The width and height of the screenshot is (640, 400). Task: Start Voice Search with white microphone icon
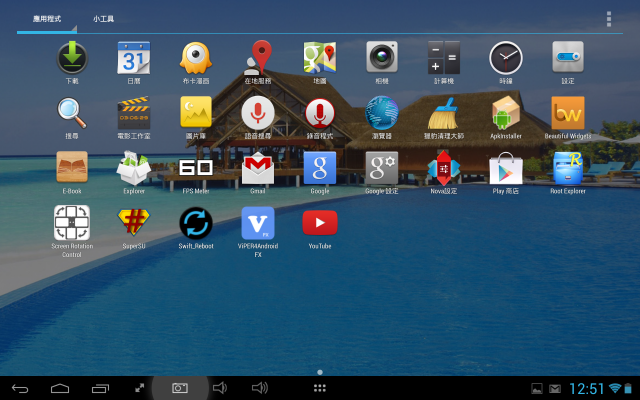coord(258,113)
